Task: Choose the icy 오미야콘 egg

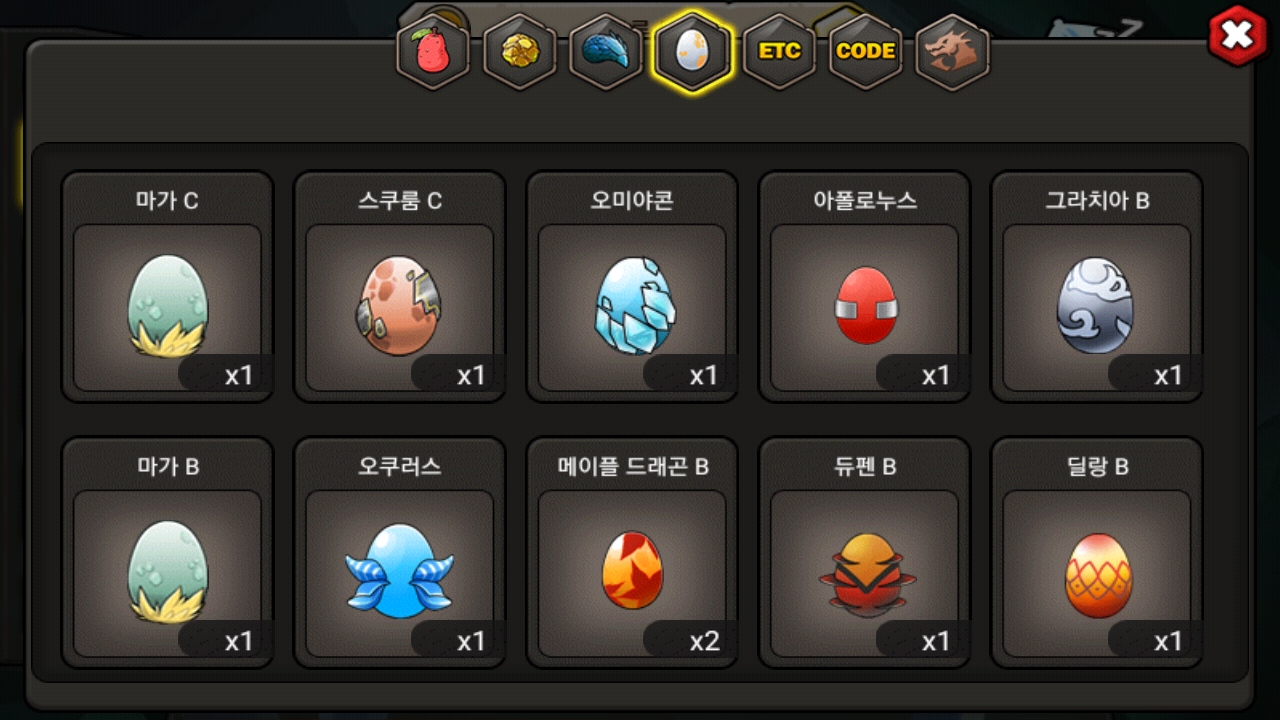Action: (632, 287)
